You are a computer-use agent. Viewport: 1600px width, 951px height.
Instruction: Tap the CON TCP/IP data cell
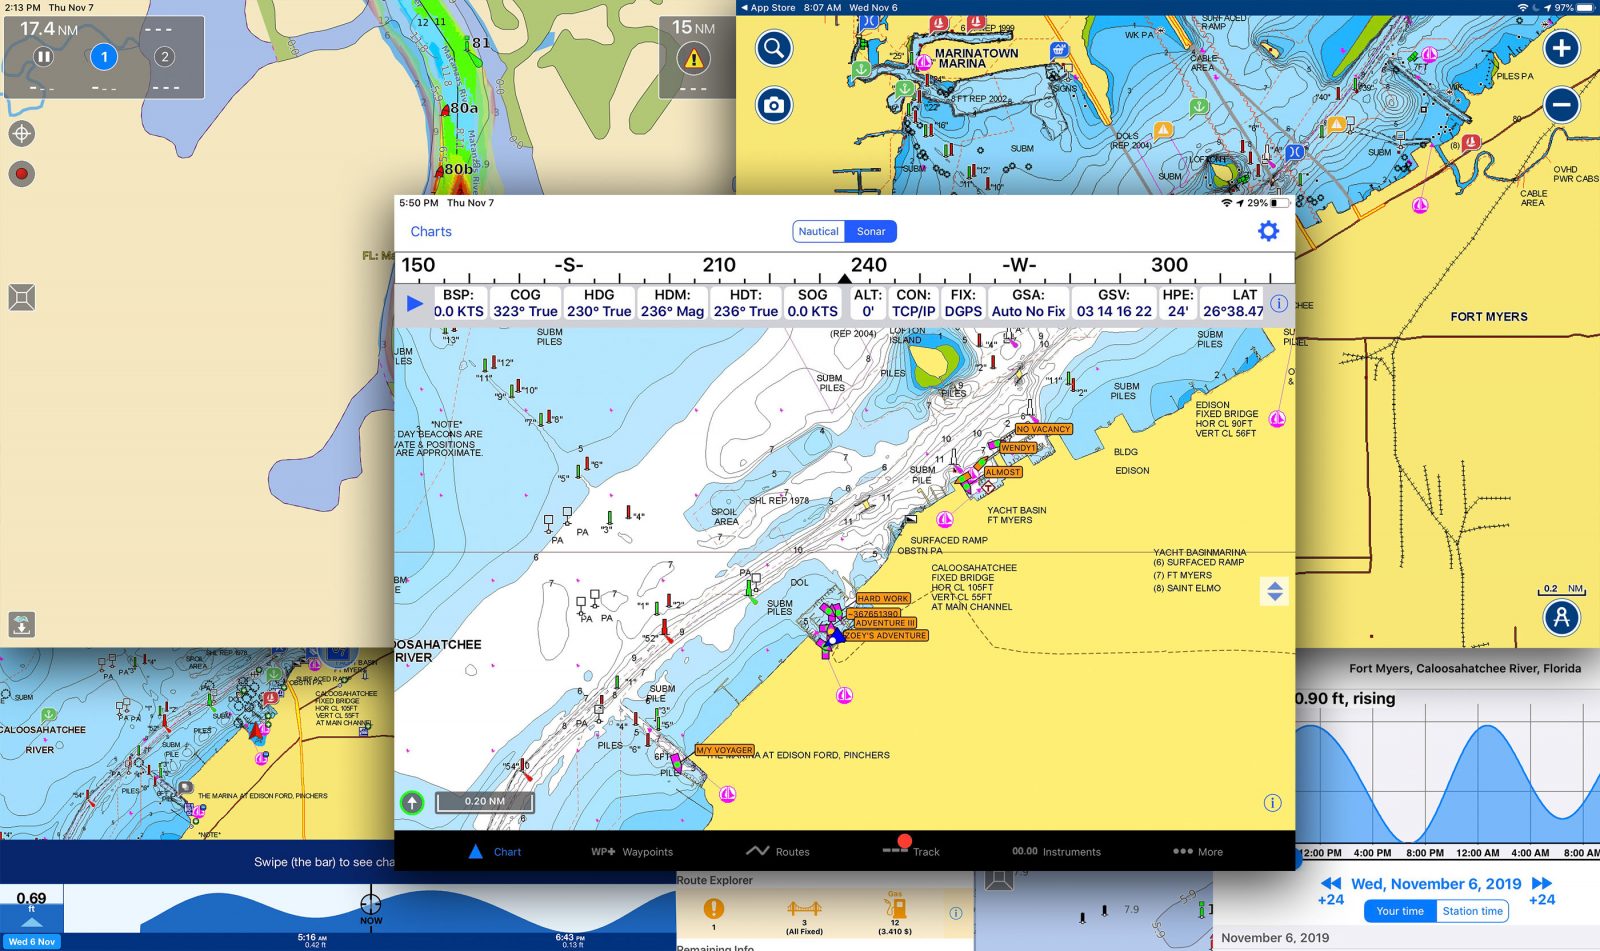[x=913, y=303]
